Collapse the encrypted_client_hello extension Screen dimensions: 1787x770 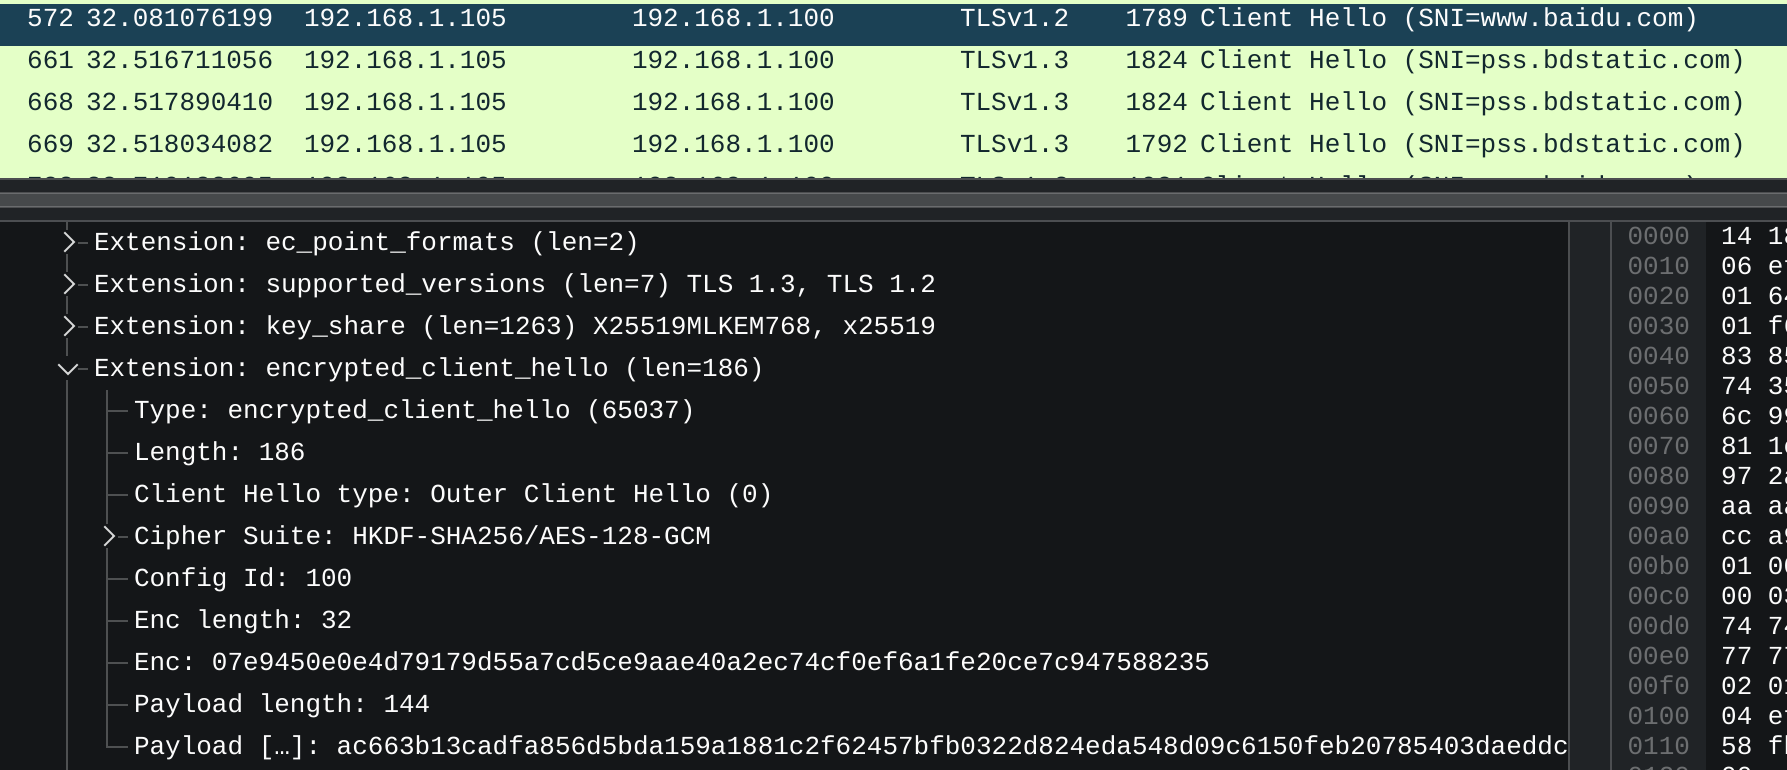pyautogui.click(x=68, y=368)
